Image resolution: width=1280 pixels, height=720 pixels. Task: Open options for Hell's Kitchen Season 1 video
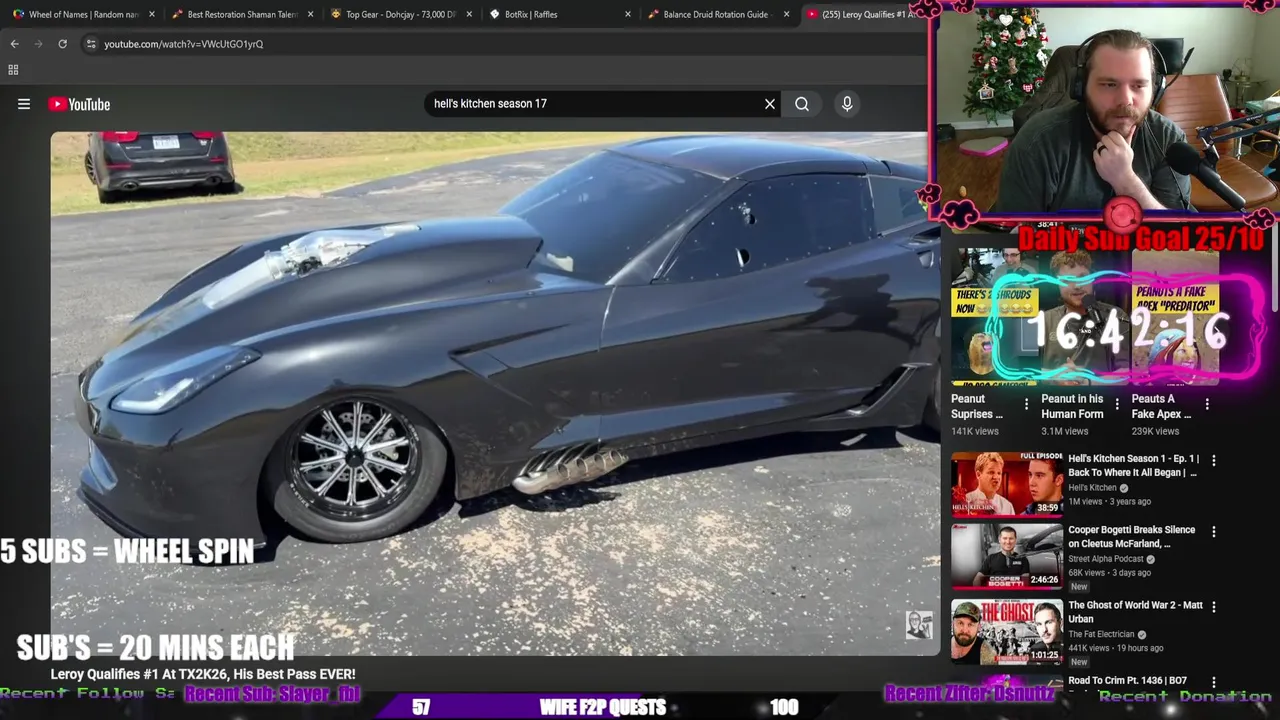coord(1214,461)
